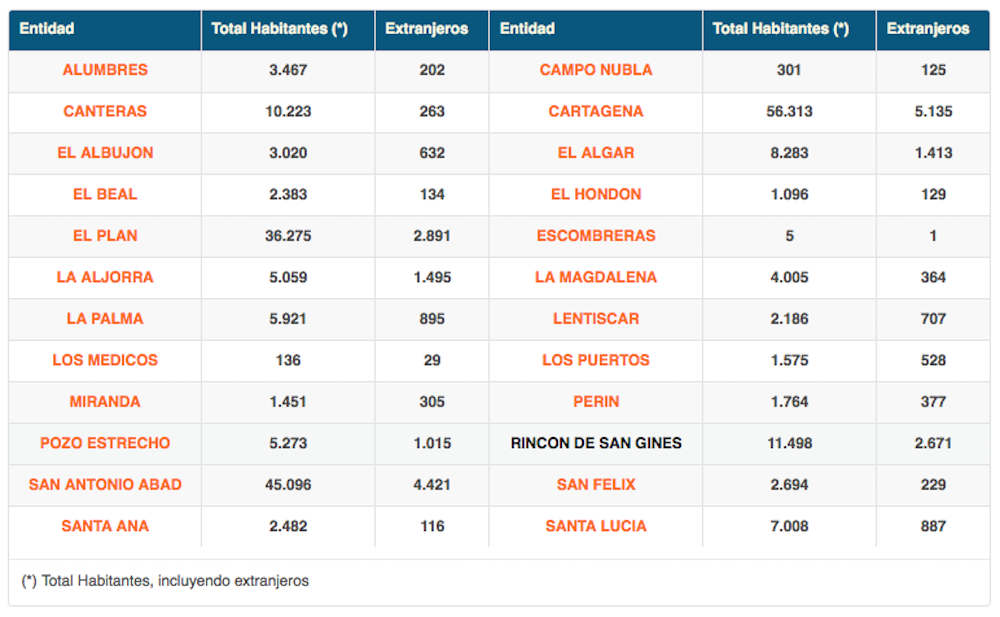The height and width of the screenshot is (617, 1000).
Task: Open the ALUMBRES entity link
Action: click(x=105, y=70)
